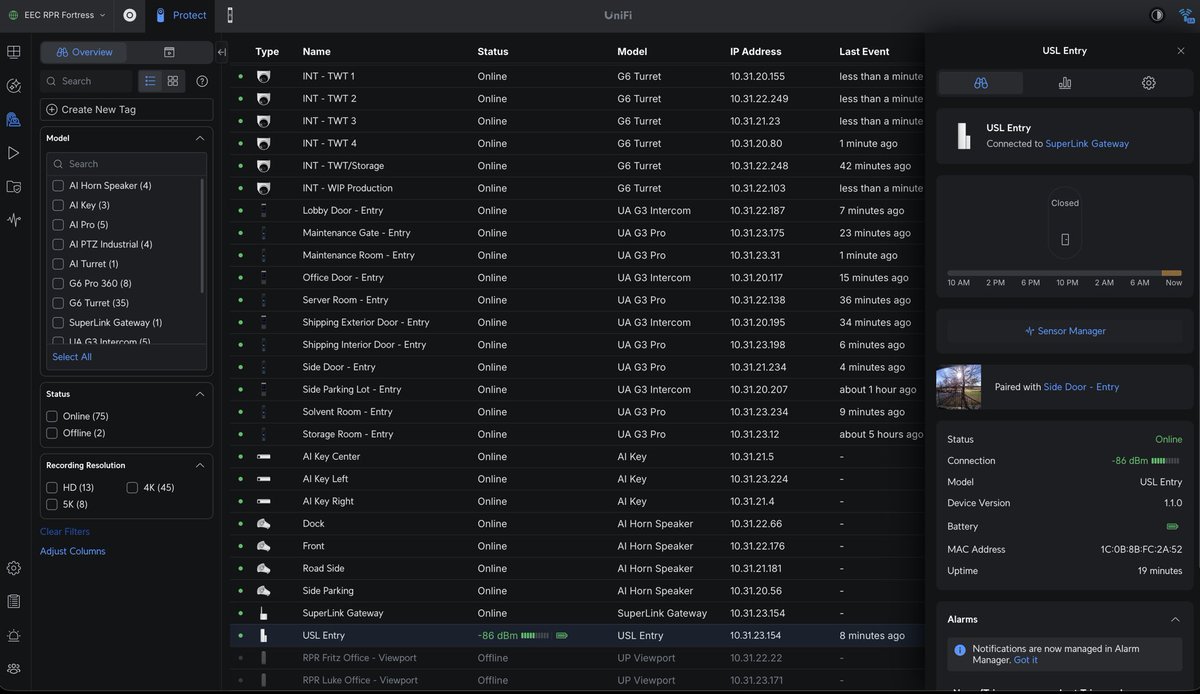
Task: Click the Clear Filters link
Action: coord(65,532)
